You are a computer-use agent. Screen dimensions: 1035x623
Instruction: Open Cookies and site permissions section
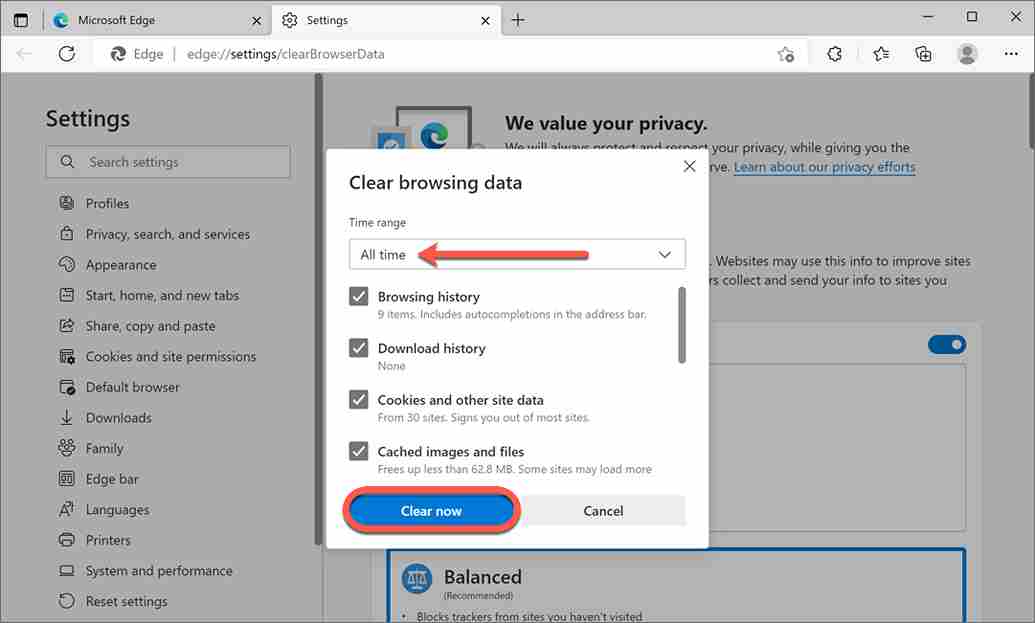(x=157, y=356)
